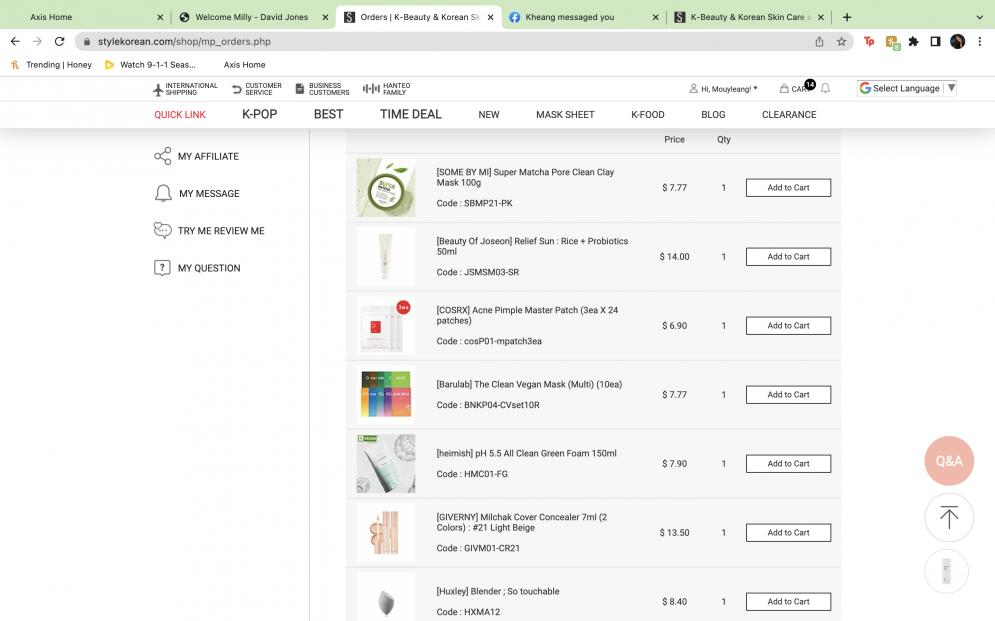Add the Super Matcha Clay Mask to cart

pos(788,188)
